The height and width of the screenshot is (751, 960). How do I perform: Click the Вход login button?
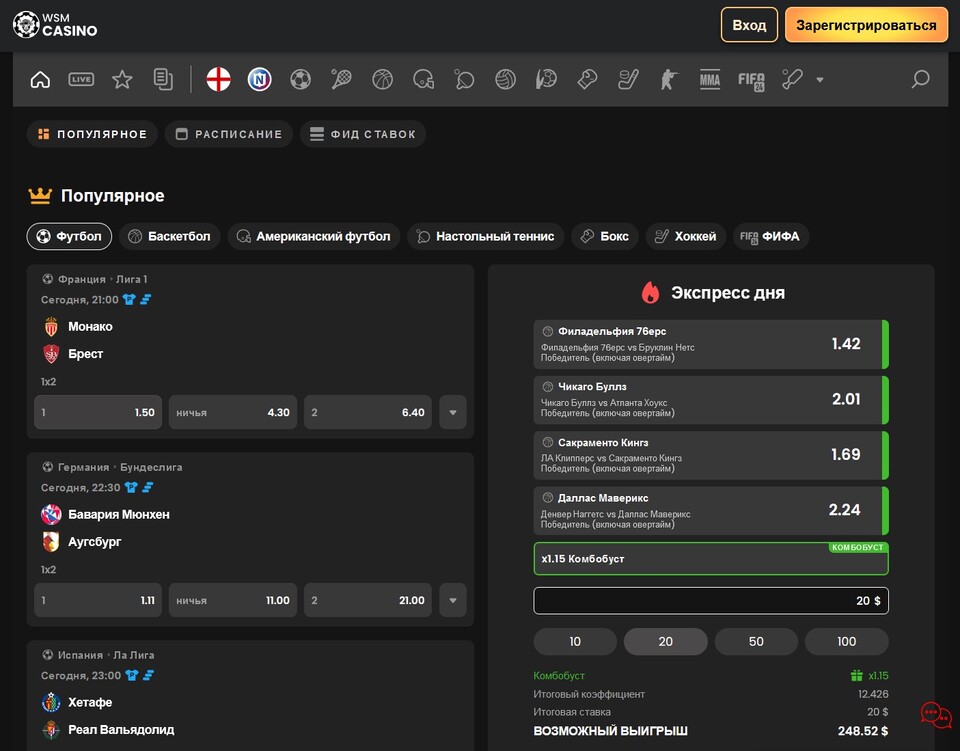pos(749,25)
